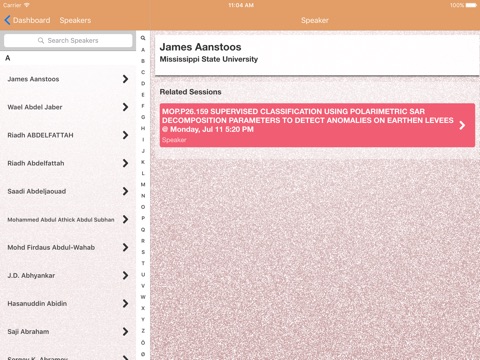This screenshot has height=360, width=480.
Task: Open the chevron for J.D. Abhyankar
Action: click(125, 275)
